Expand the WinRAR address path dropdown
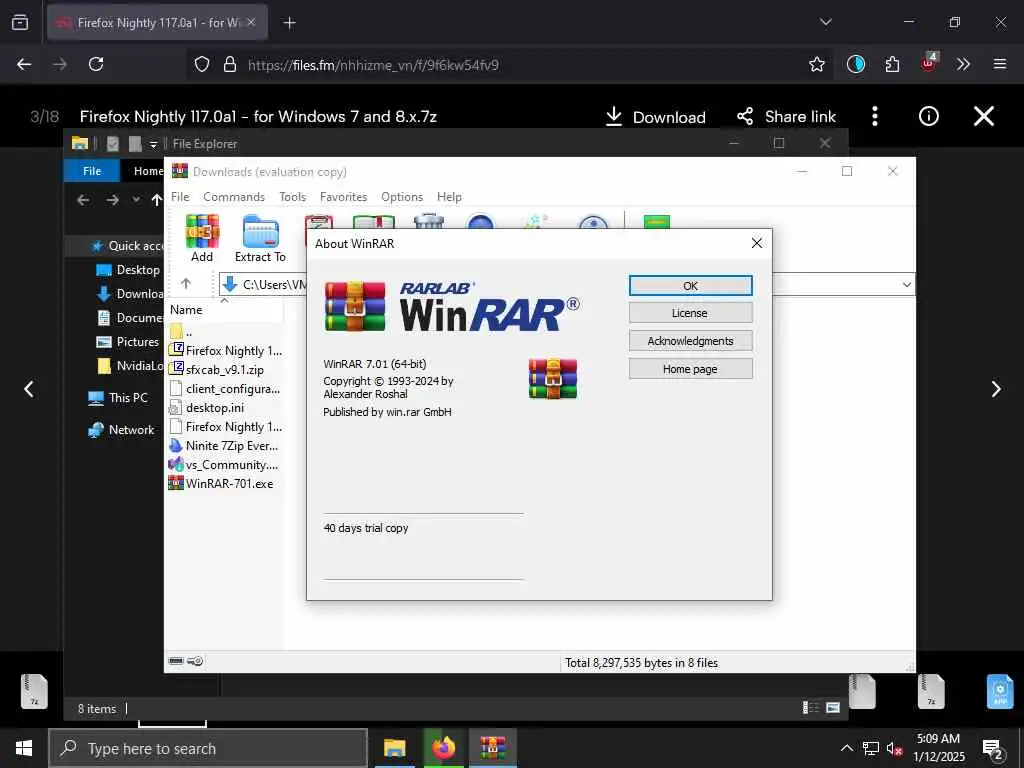 pos(906,284)
